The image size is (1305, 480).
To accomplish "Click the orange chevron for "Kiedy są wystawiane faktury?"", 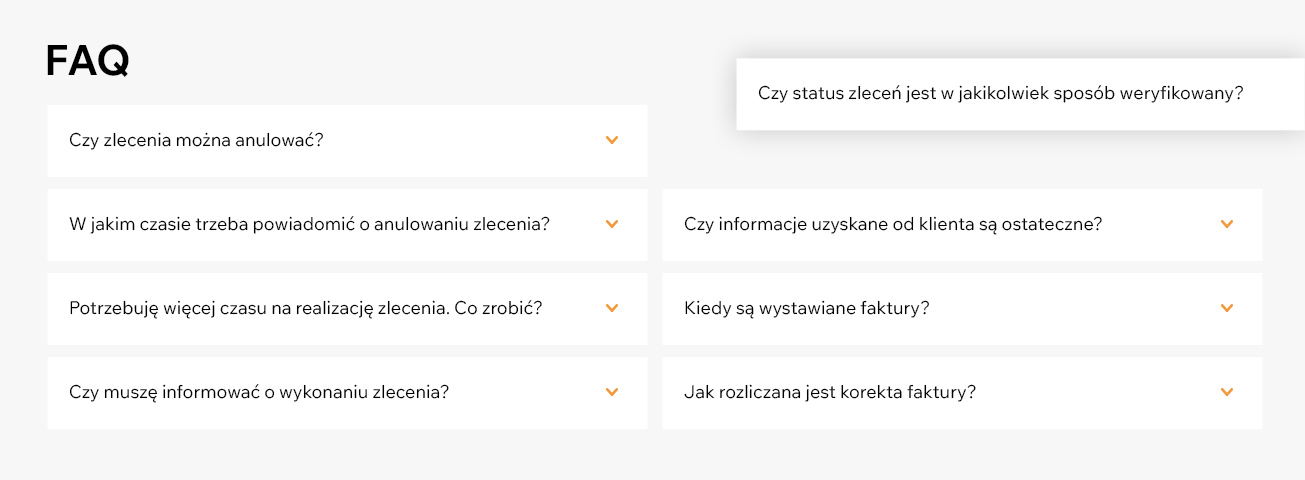I will pos(1228,308).
